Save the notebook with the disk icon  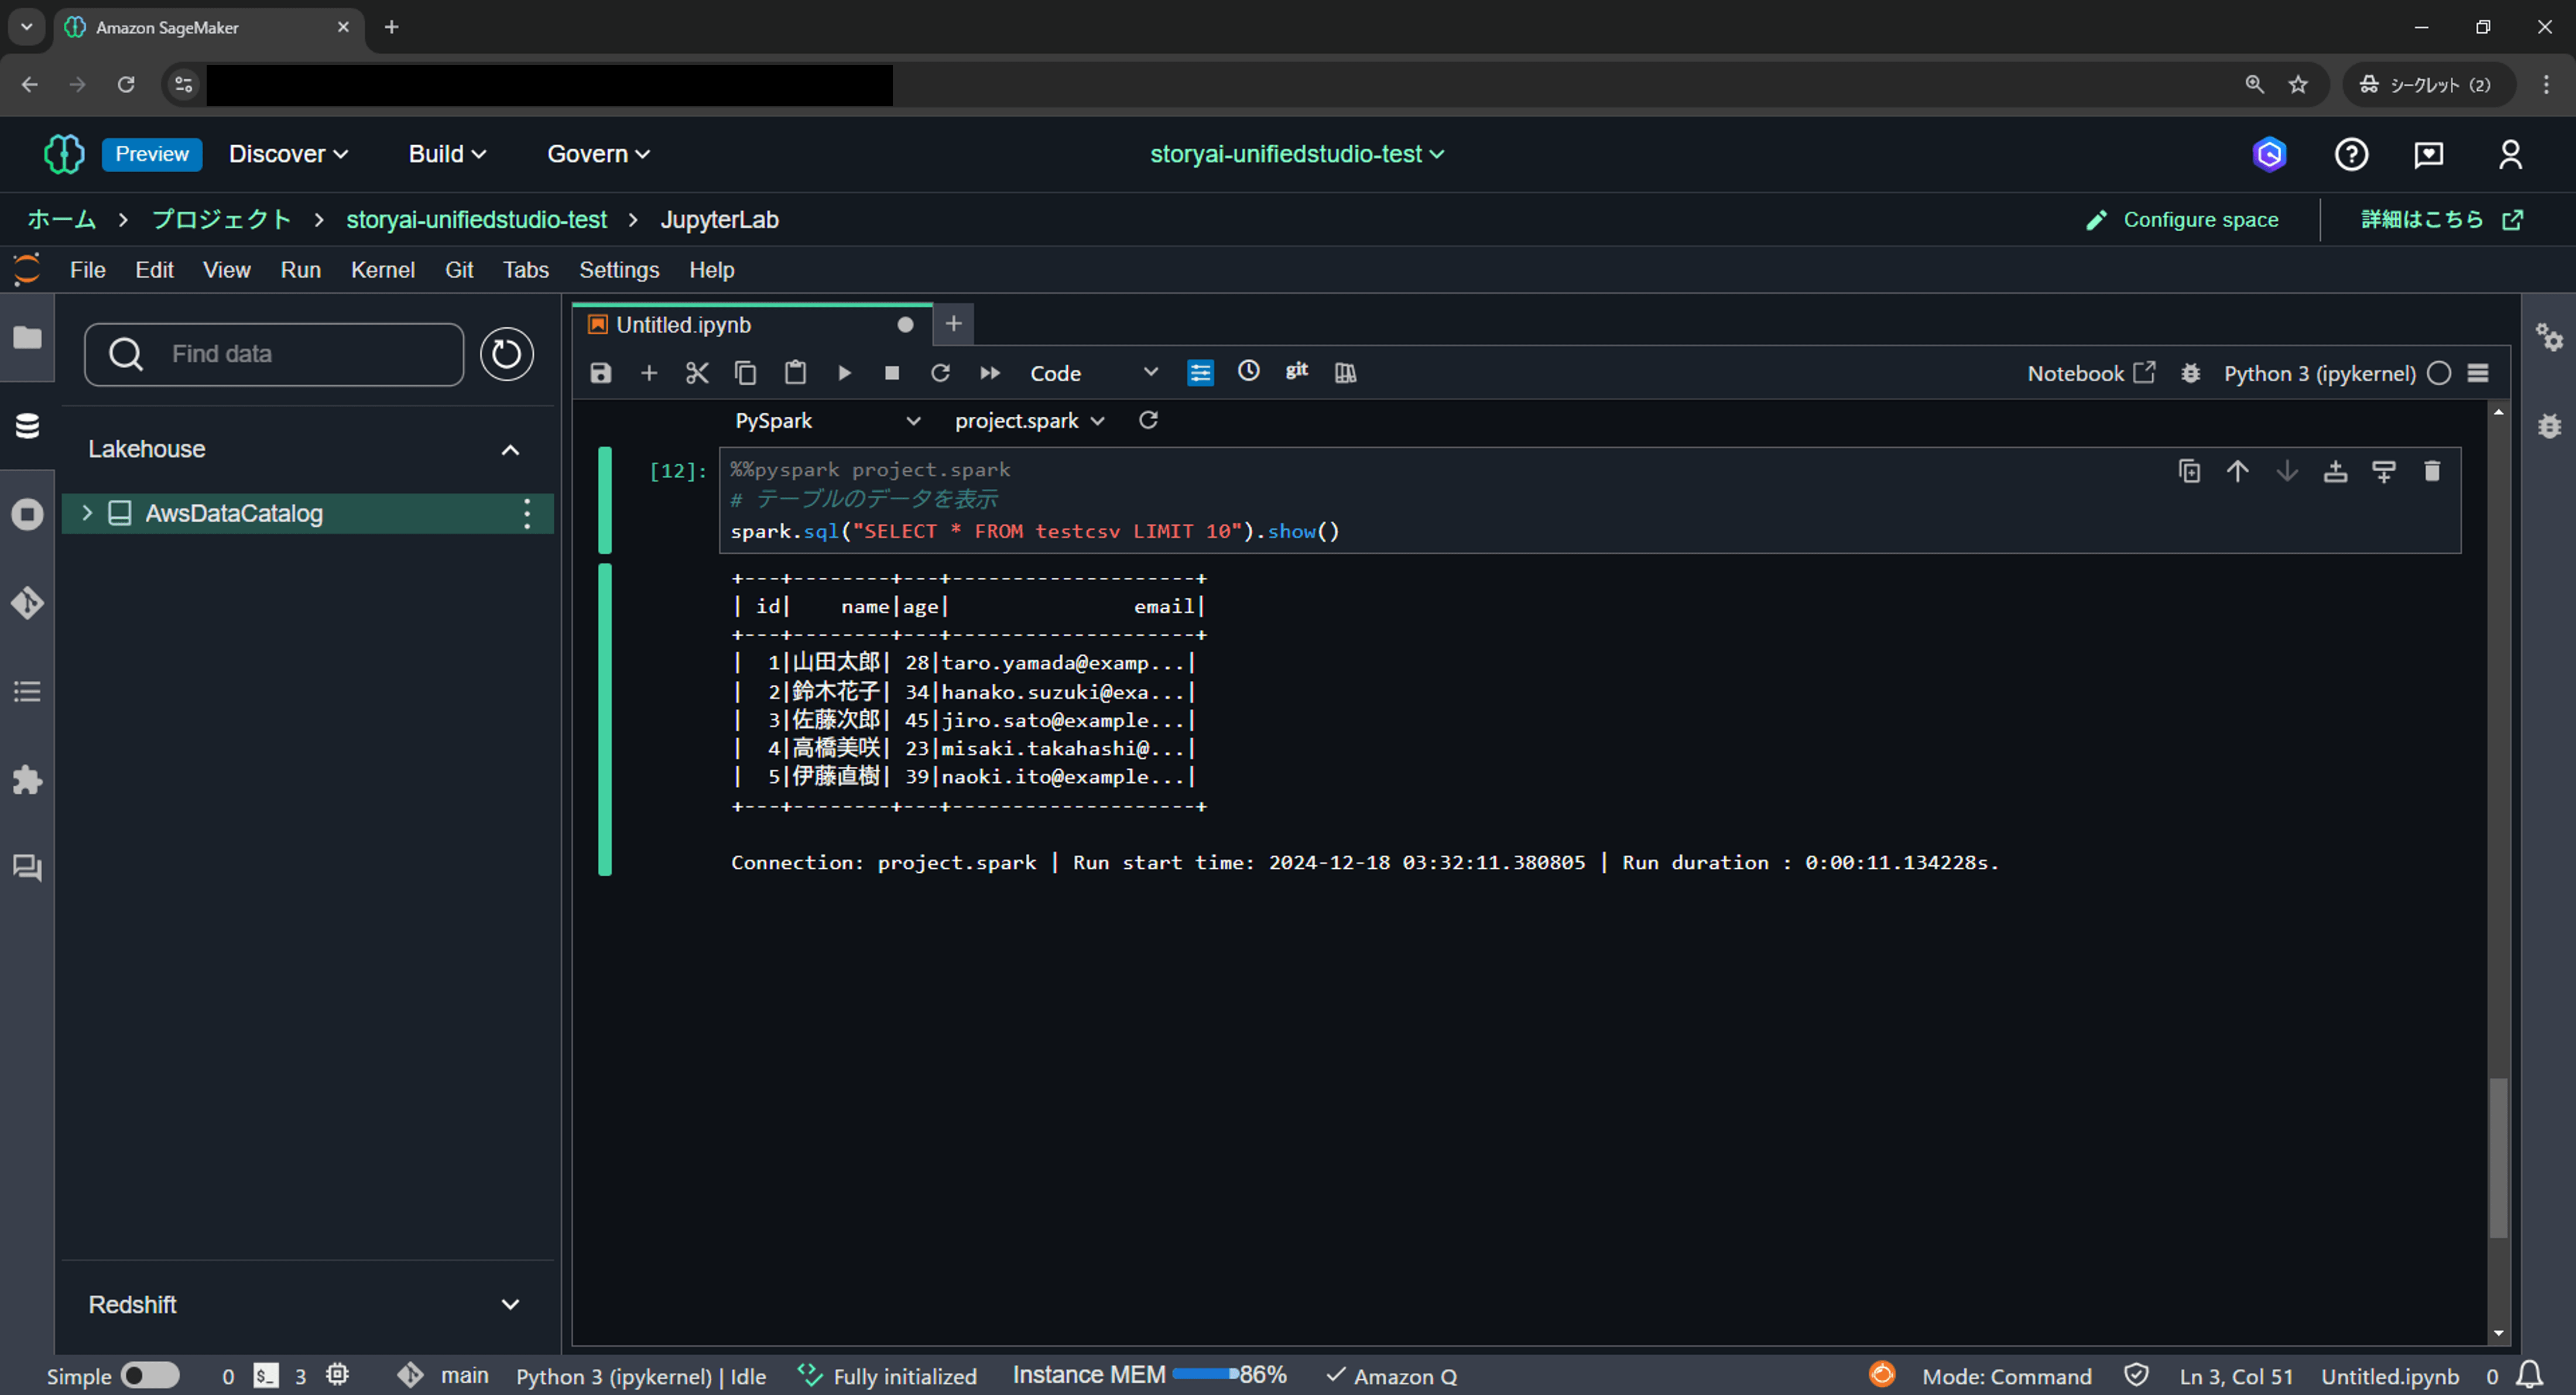click(600, 373)
